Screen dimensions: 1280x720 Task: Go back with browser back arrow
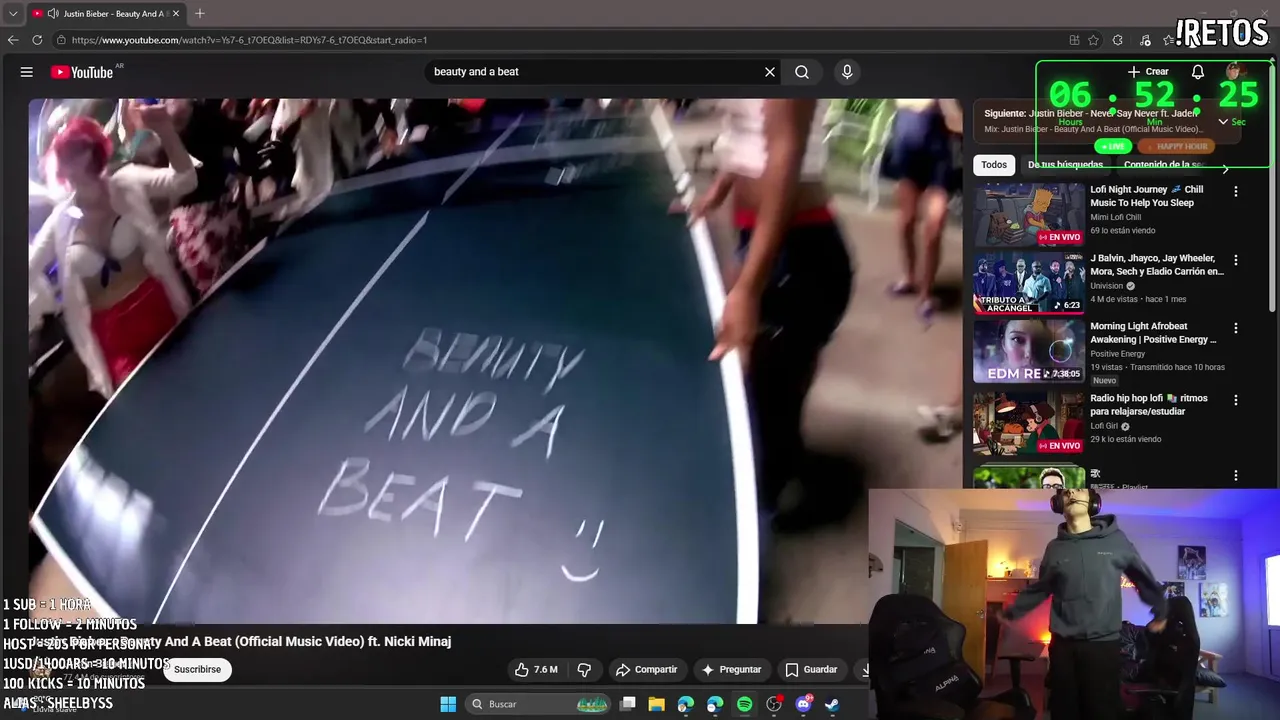pos(13,40)
